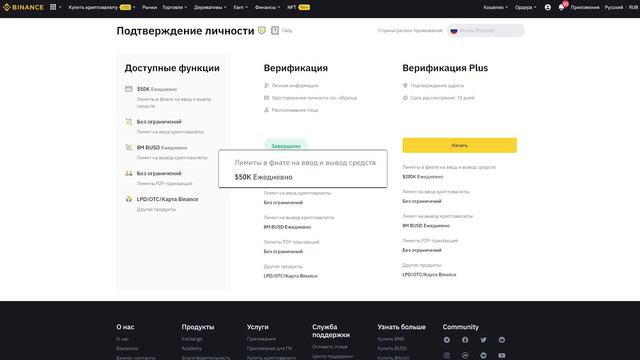Expand the Деривативы menu
640x360 pixels.
pyautogui.click(x=210, y=7)
